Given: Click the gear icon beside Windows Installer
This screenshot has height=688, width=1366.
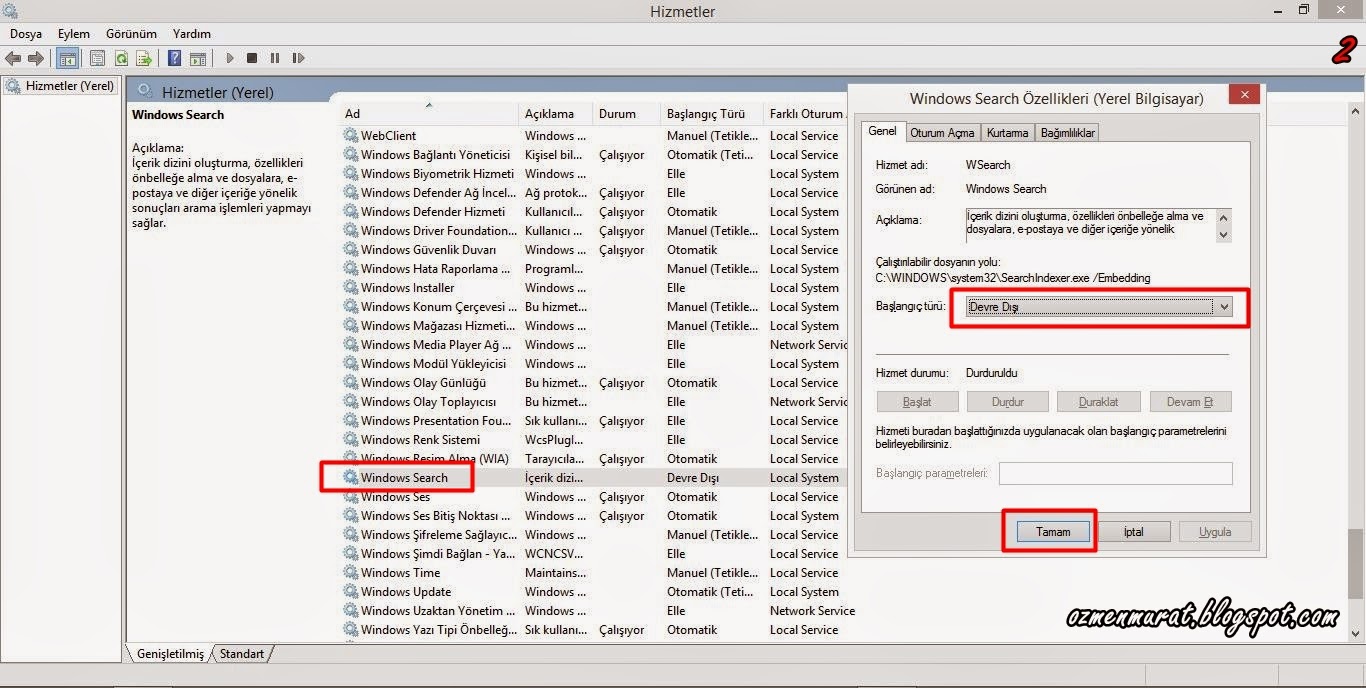Looking at the screenshot, I should [351, 287].
